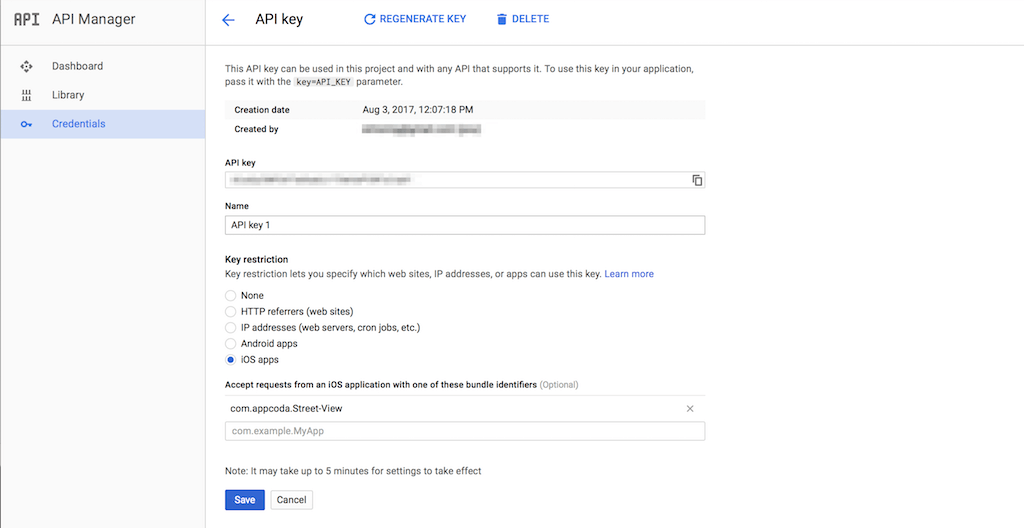Go to the Dashboard menu item

[77, 66]
